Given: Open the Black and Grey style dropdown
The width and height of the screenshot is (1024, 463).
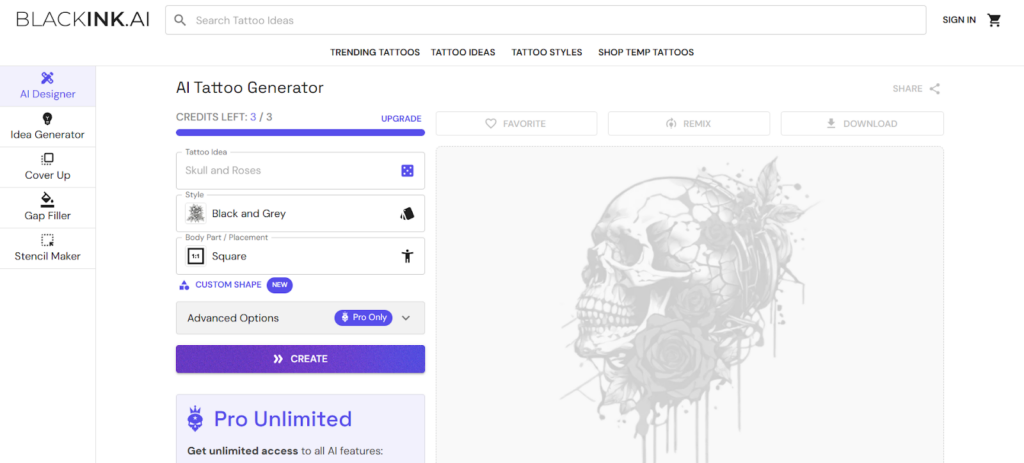Looking at the screenshot, I should tap(290, 214).
